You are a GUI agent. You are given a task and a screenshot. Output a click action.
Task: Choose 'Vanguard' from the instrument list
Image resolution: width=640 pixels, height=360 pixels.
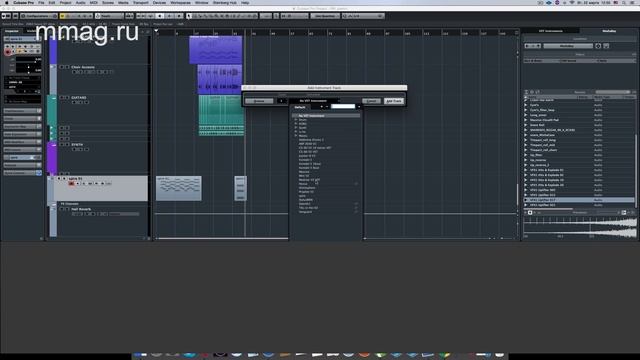click(305, 212)
